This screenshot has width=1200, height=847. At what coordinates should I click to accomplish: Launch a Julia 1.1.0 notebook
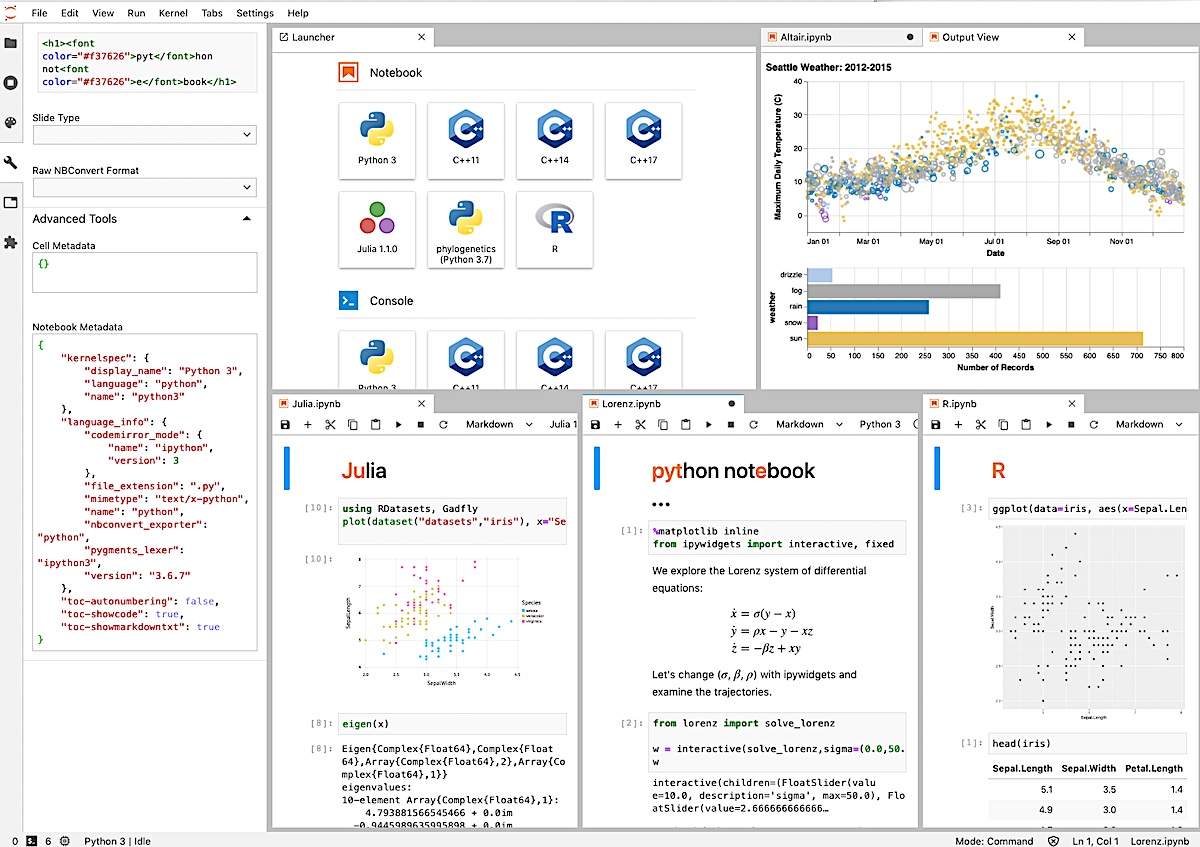tap(377, 230)
